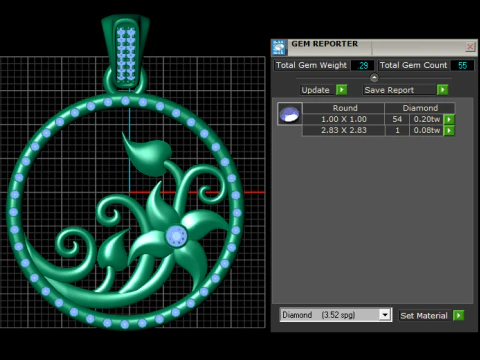Select the 1.00 X 1.00 size cell
This screenshot has width=480, height=360.
pyautogui.click(x=344, y=119)
